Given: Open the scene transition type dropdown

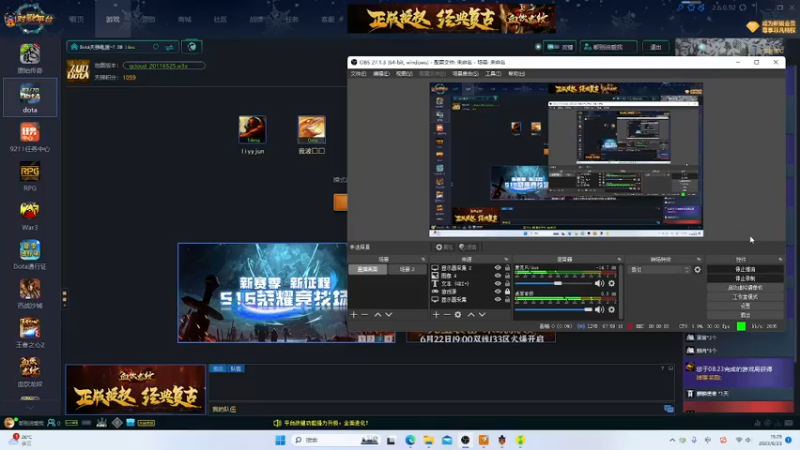Looking at the screenshot, I should coord(660,269).
